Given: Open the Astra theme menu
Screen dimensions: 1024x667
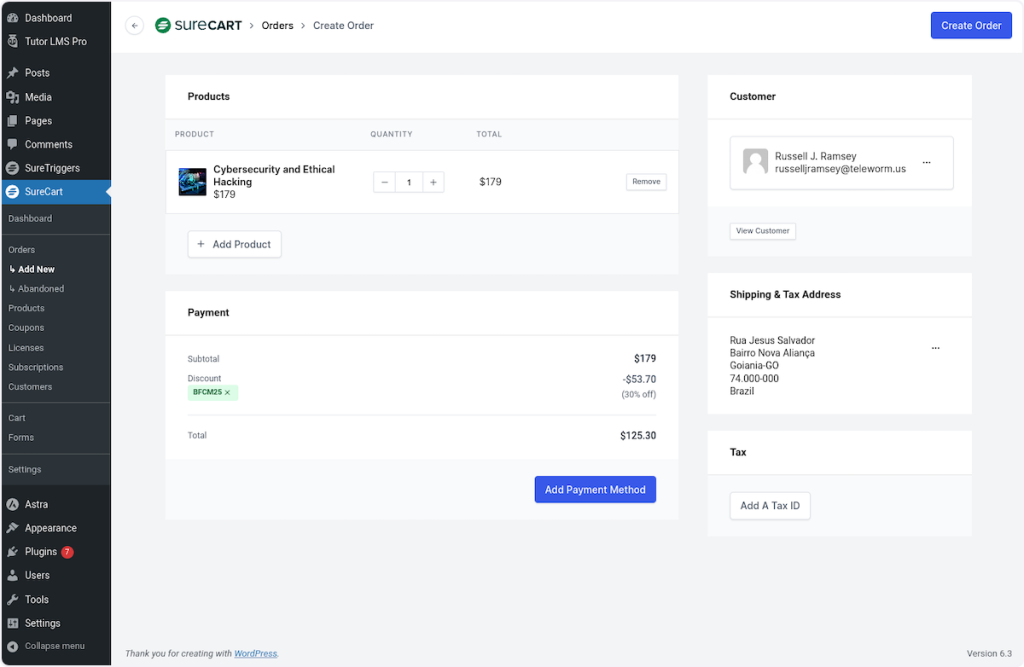Looking at the screenshot, I should [x=36, y=504].
